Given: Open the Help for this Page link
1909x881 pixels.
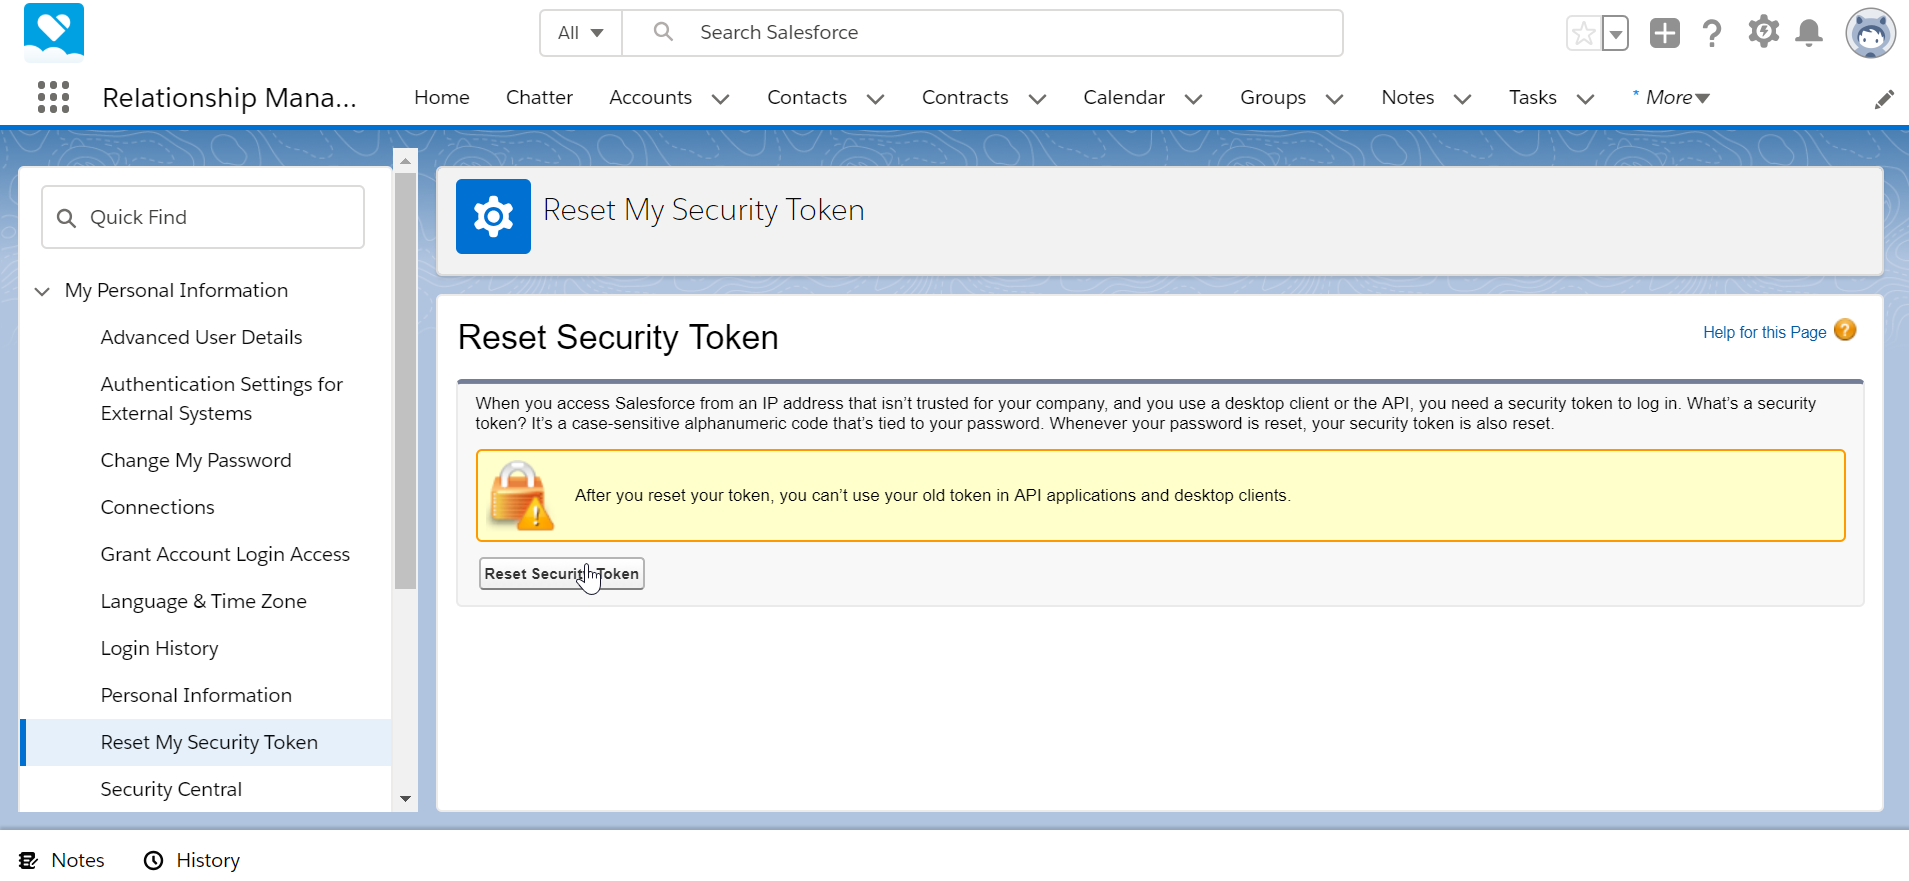Looking at the screenshot, I should (1764, 332).
